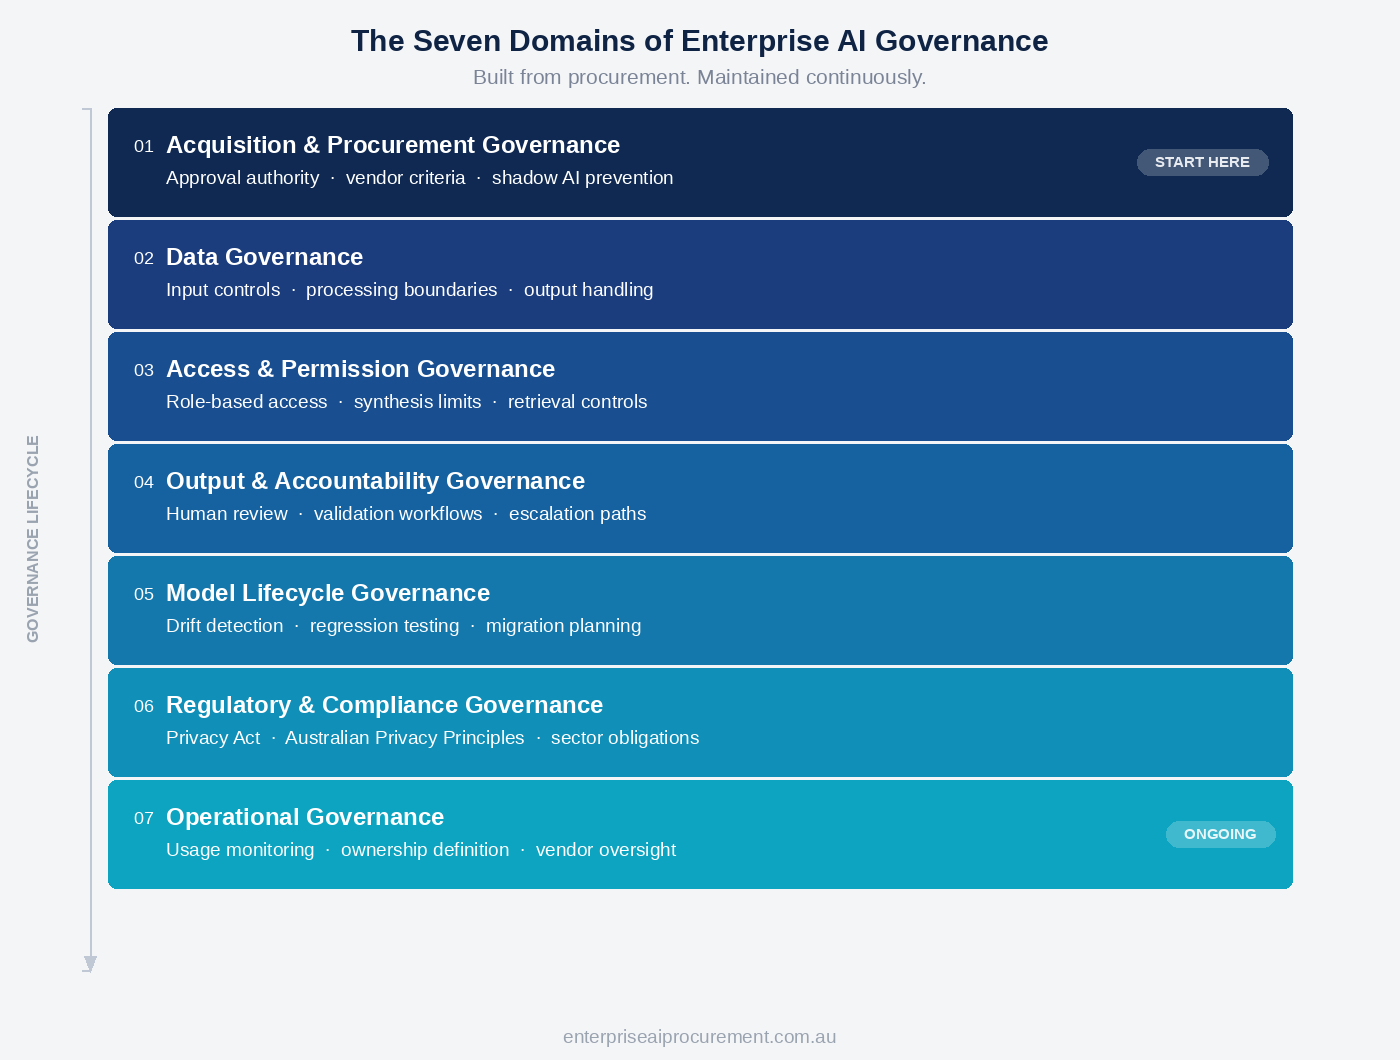
Task: Select Acquisition & Procurement Governance heading
Action: (392, 145)
